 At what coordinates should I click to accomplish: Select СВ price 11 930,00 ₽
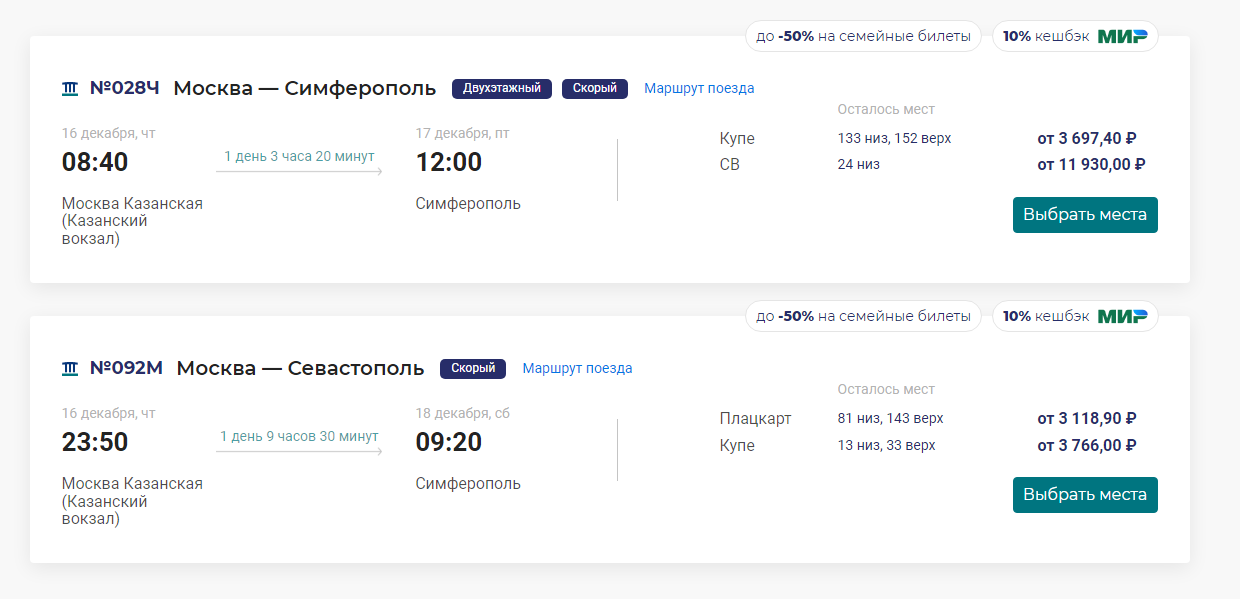click(x=1091, y=164)
